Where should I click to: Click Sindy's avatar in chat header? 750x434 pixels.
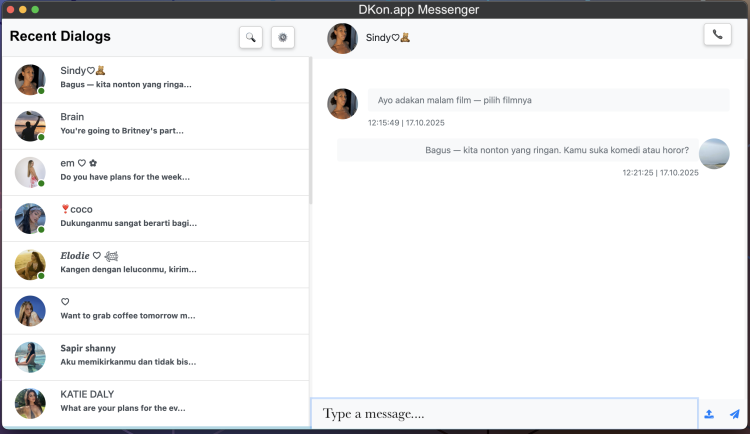pos(342,38)
